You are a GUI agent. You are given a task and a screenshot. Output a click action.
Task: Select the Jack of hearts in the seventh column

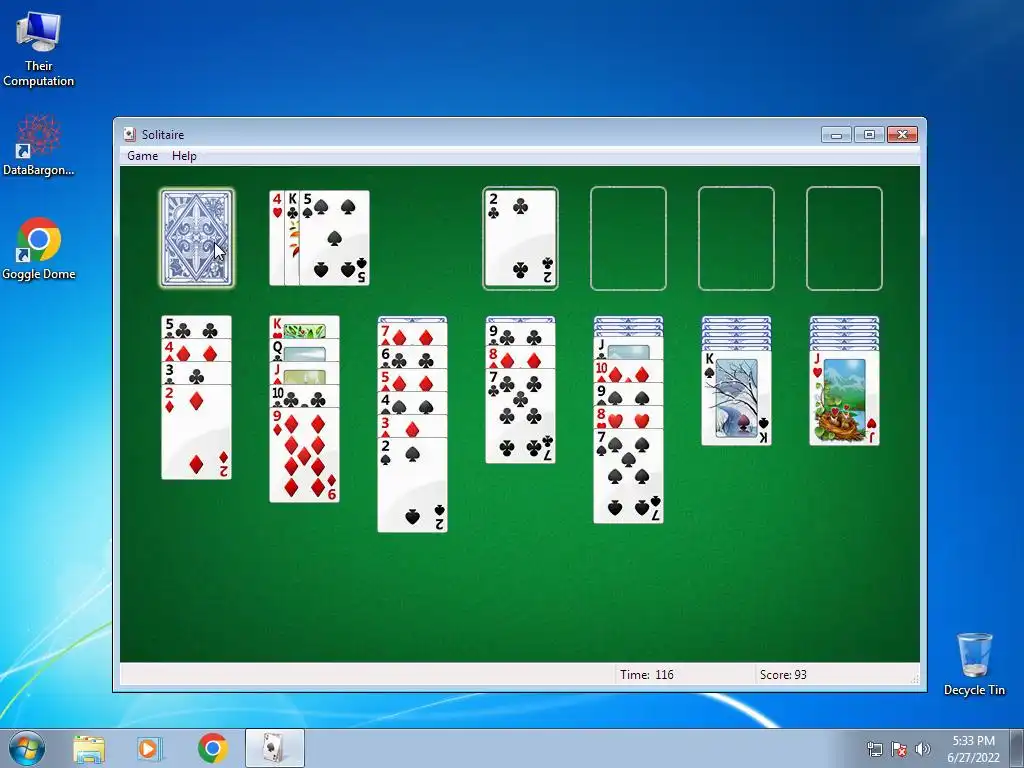pyautogui.click(x=844, y=398)
